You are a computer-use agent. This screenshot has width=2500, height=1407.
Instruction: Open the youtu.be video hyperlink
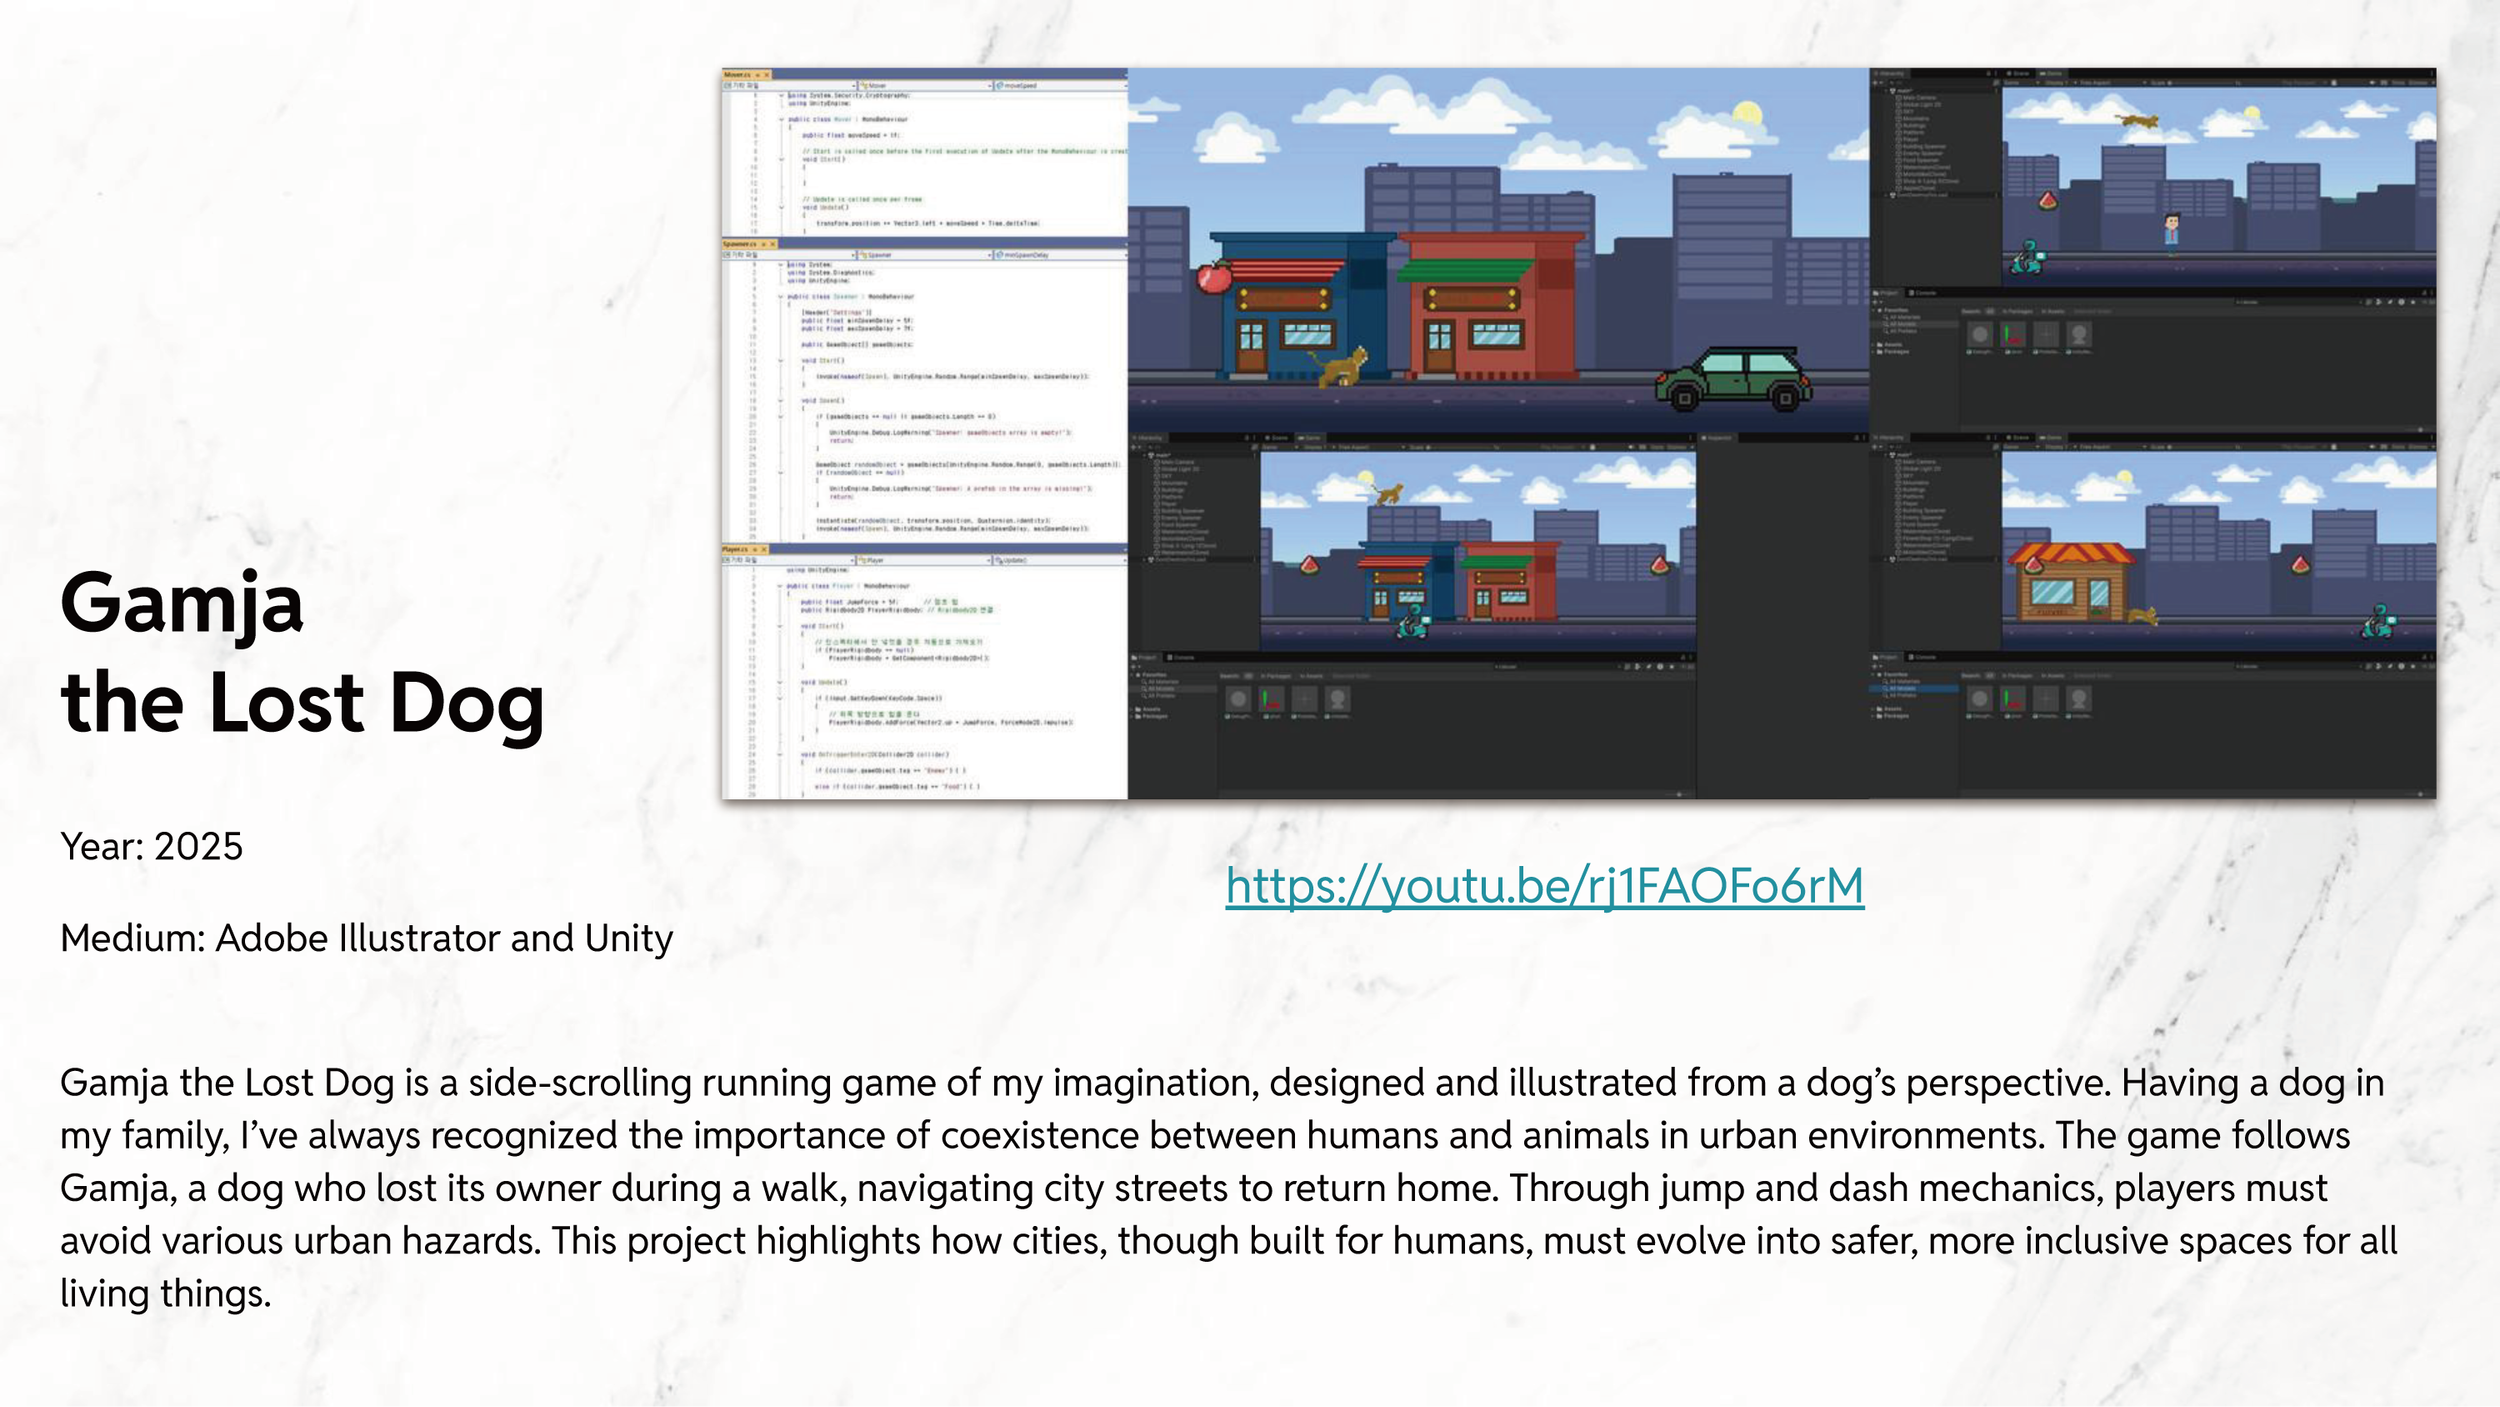pos(1544,886)
